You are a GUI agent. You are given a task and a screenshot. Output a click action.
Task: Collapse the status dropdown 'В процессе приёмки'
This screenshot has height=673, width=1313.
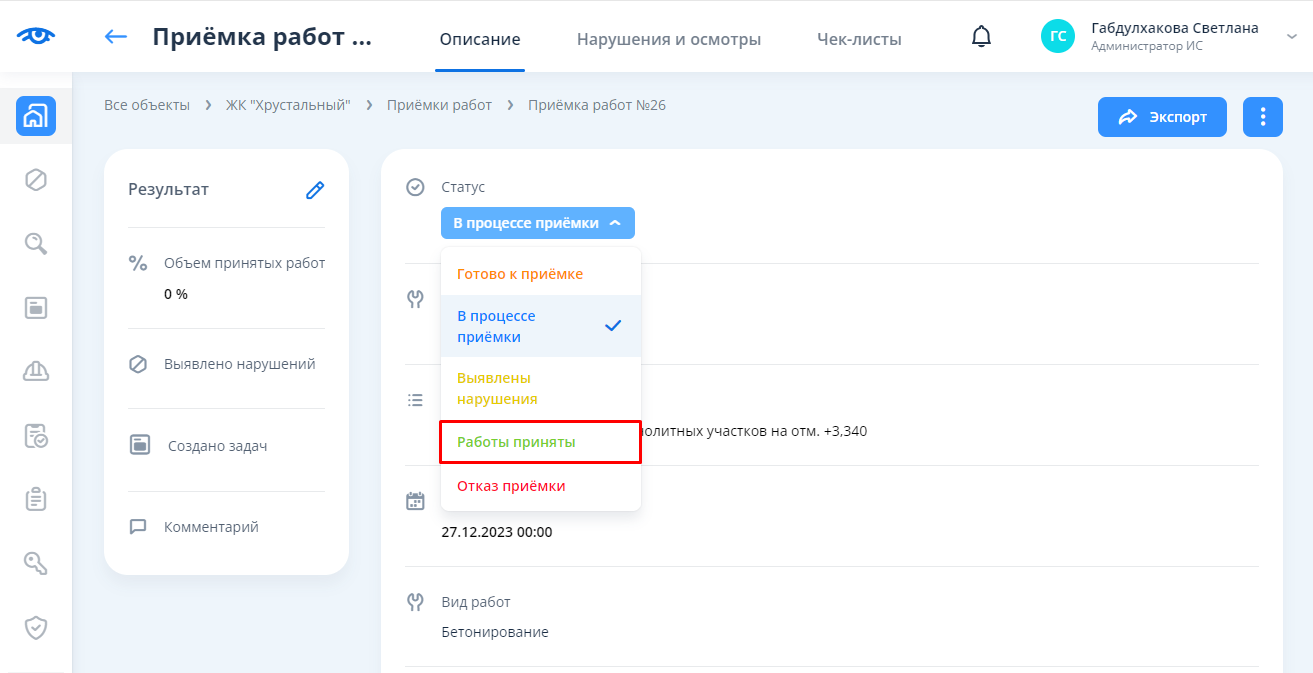pos(537,223)
